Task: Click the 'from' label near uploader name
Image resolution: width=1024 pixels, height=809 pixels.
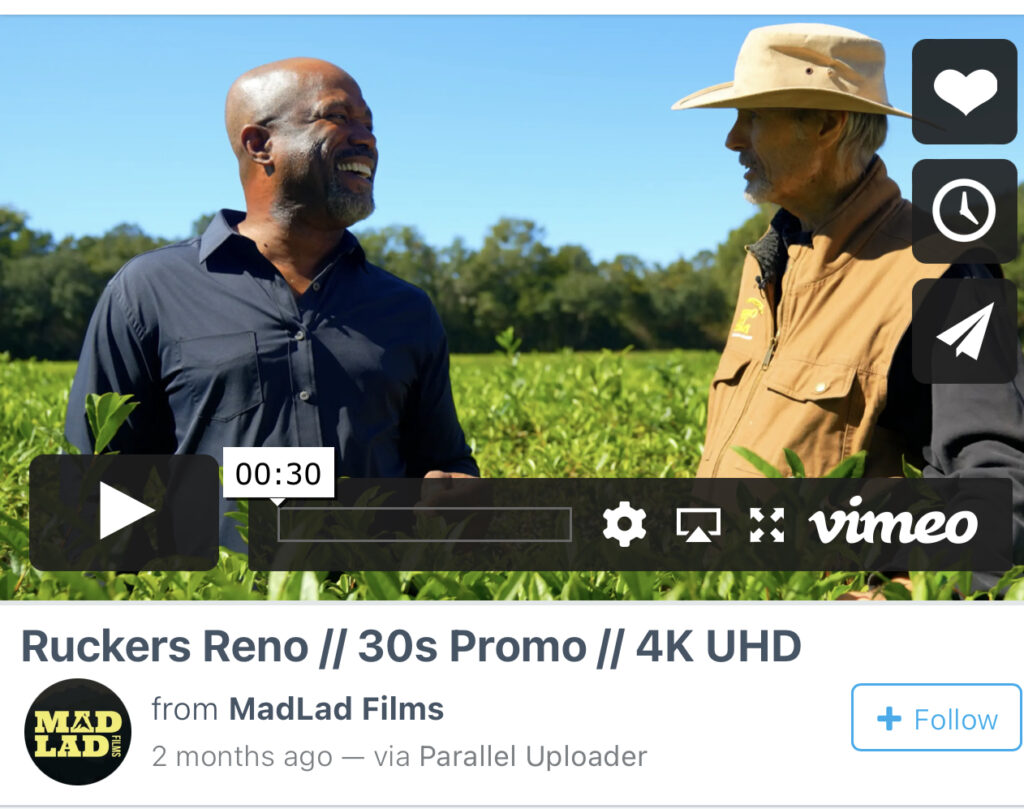Action: coord(185,709)
